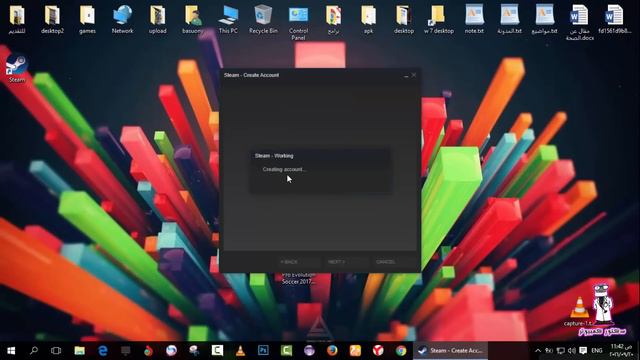Open the capture-1 VLC file icon
This screenshot has height=360, width=640.
coord(580,310)
